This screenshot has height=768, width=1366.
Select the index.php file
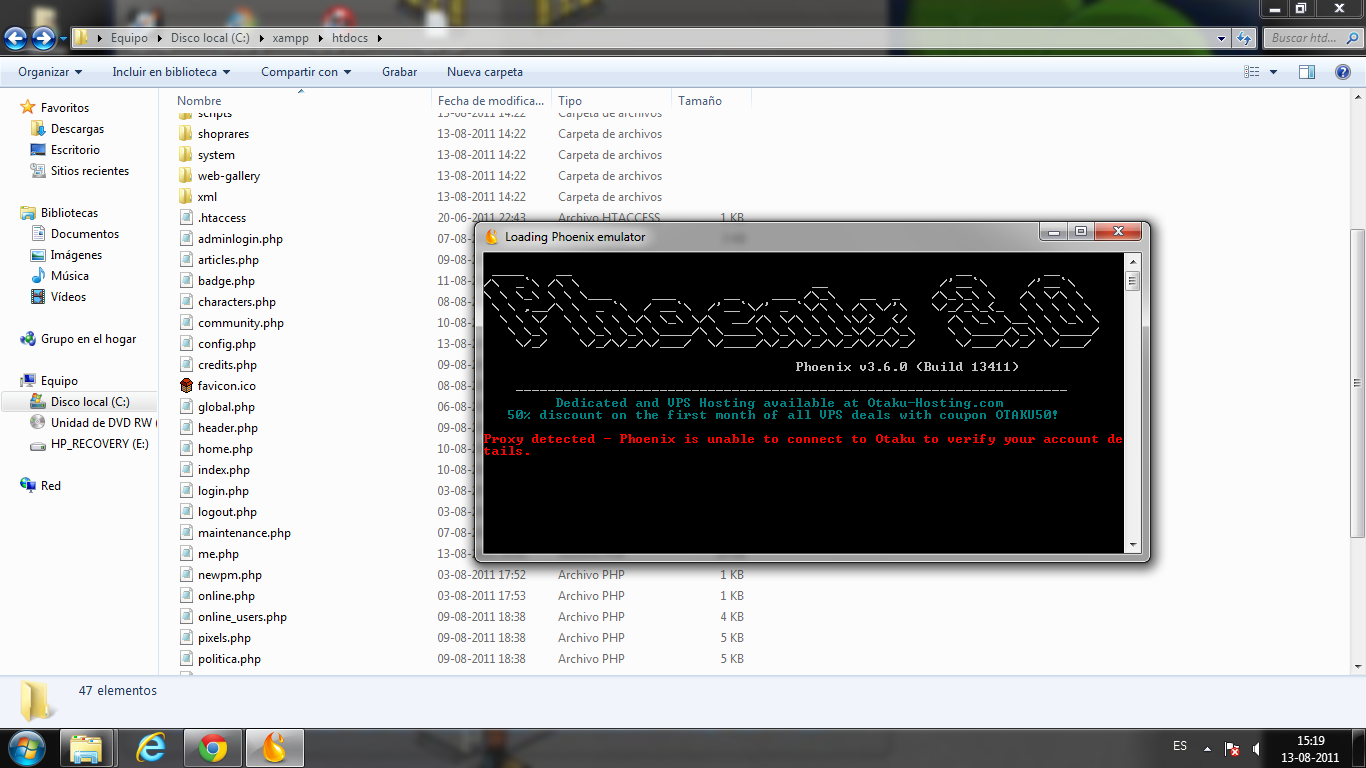pos(224,470)
